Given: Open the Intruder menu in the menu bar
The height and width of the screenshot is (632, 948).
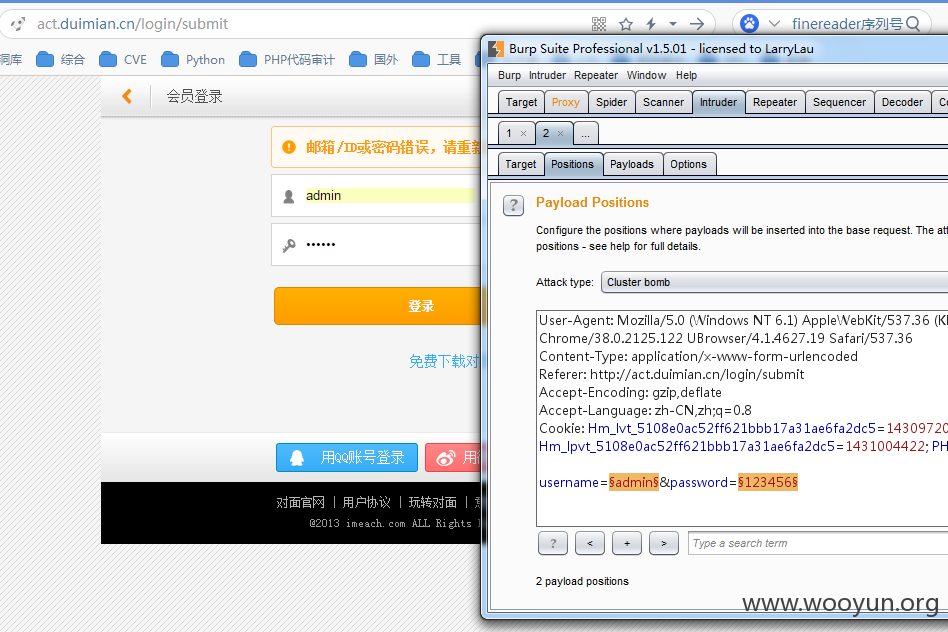Looking at the screenshot, I should 547,76.
